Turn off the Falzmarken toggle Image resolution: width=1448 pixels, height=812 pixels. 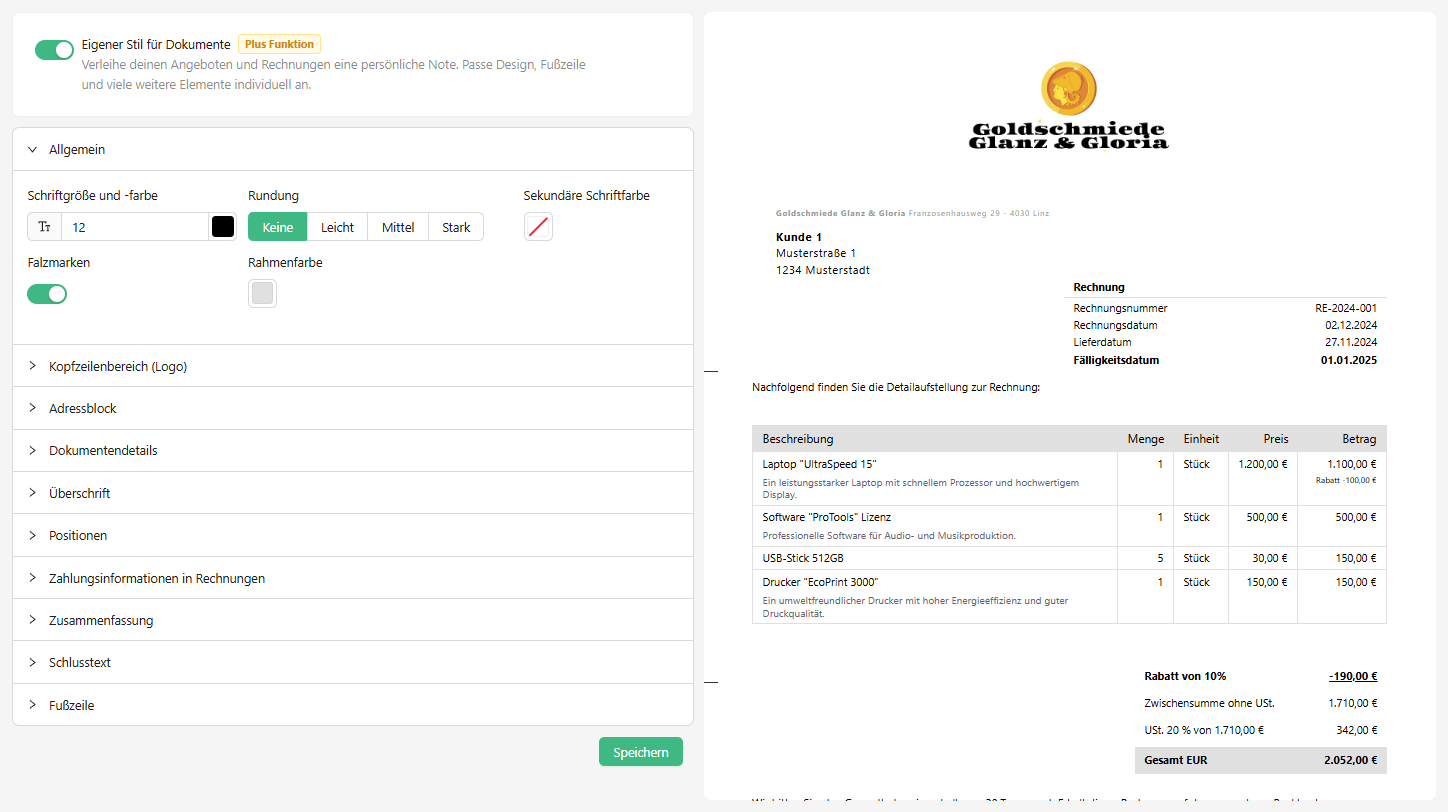47,293
